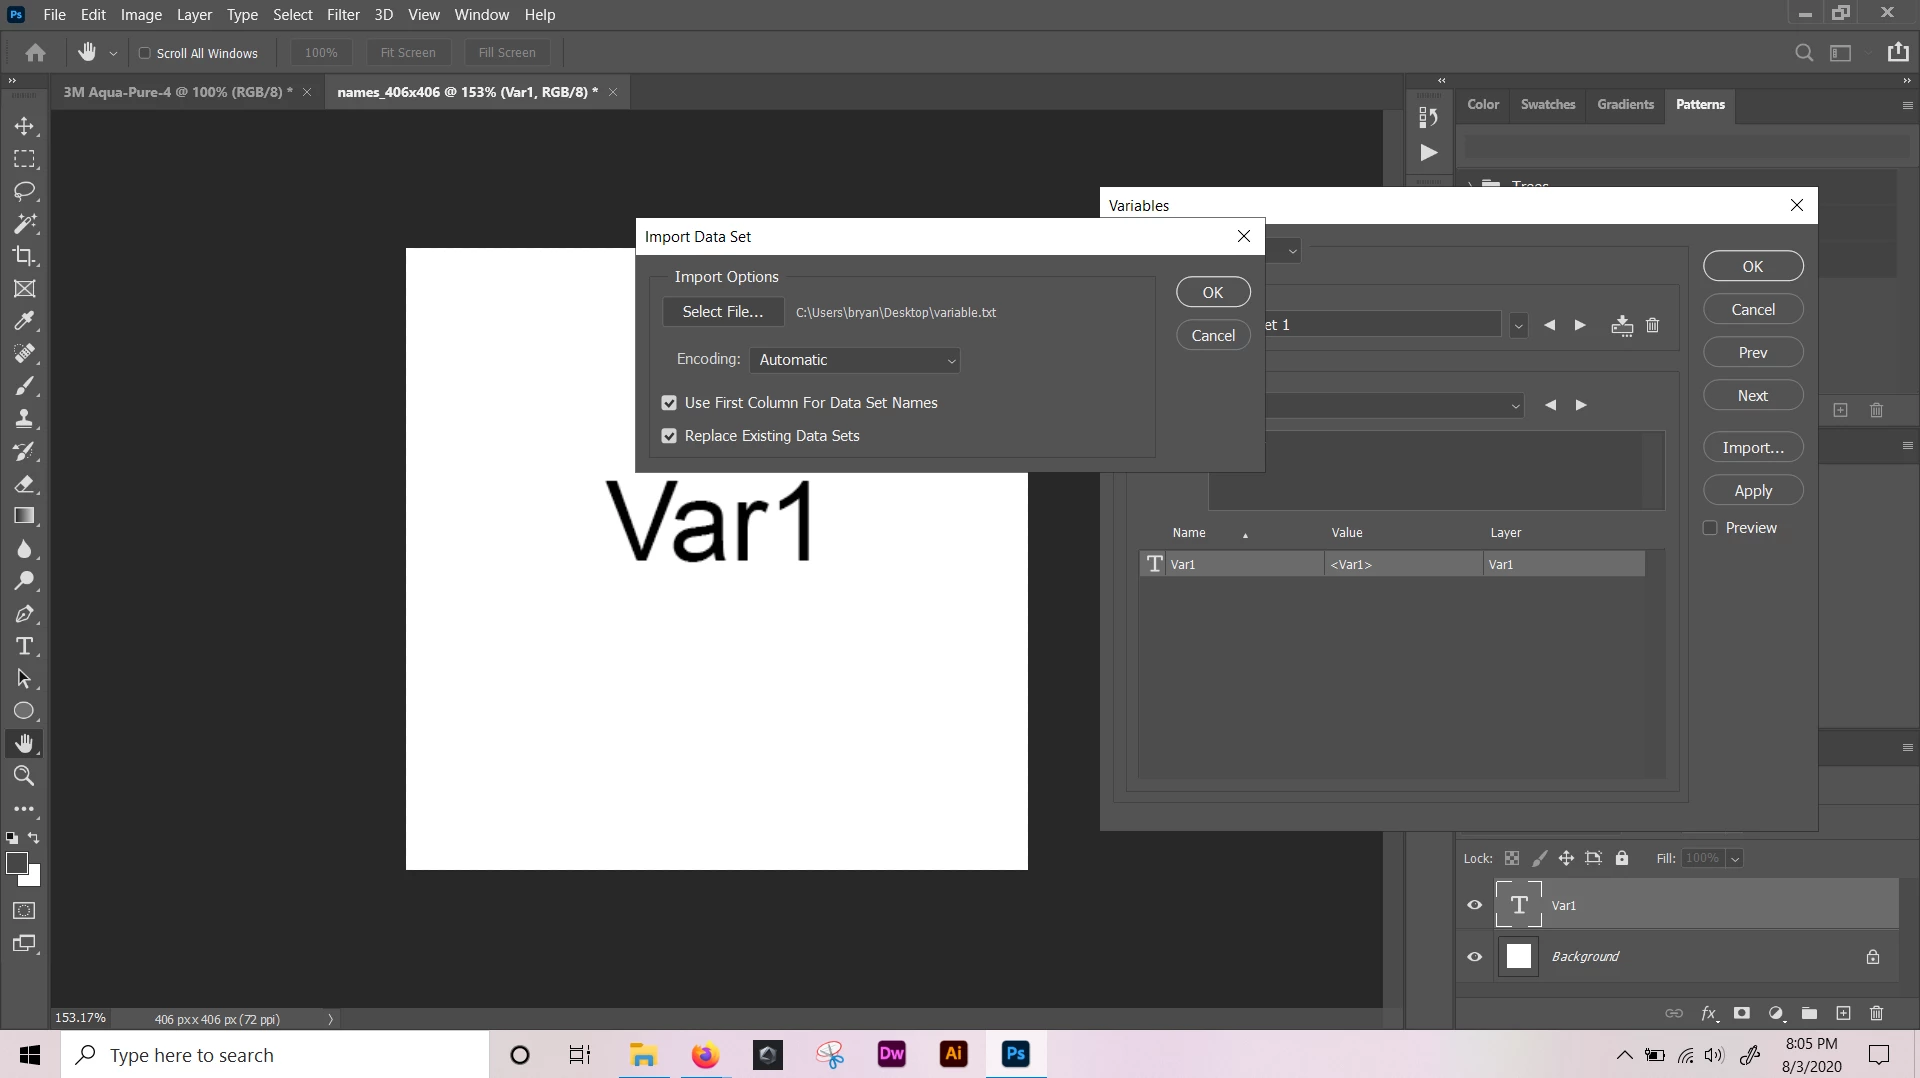Image resolution: width=1920 pixels, height=1078 pixels.
Task: Open the Fill percentage dropdown
Action: coord(1735,859)
